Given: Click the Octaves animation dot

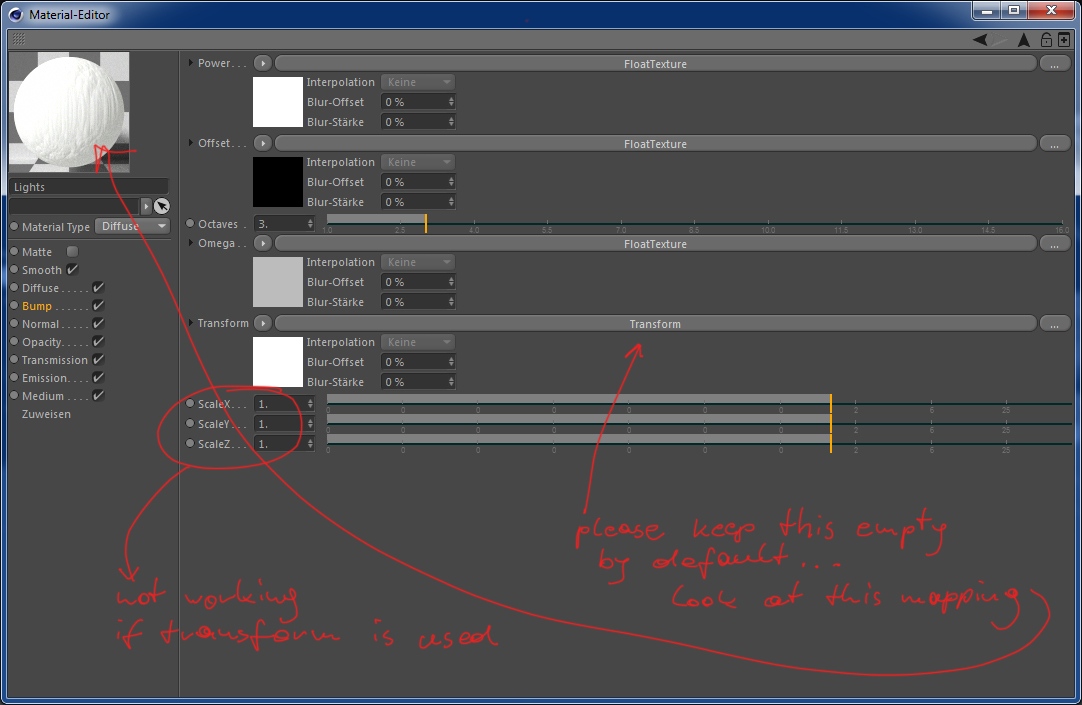Looking at the screenshot, I should pyautogui.click(x=190, y=224).
